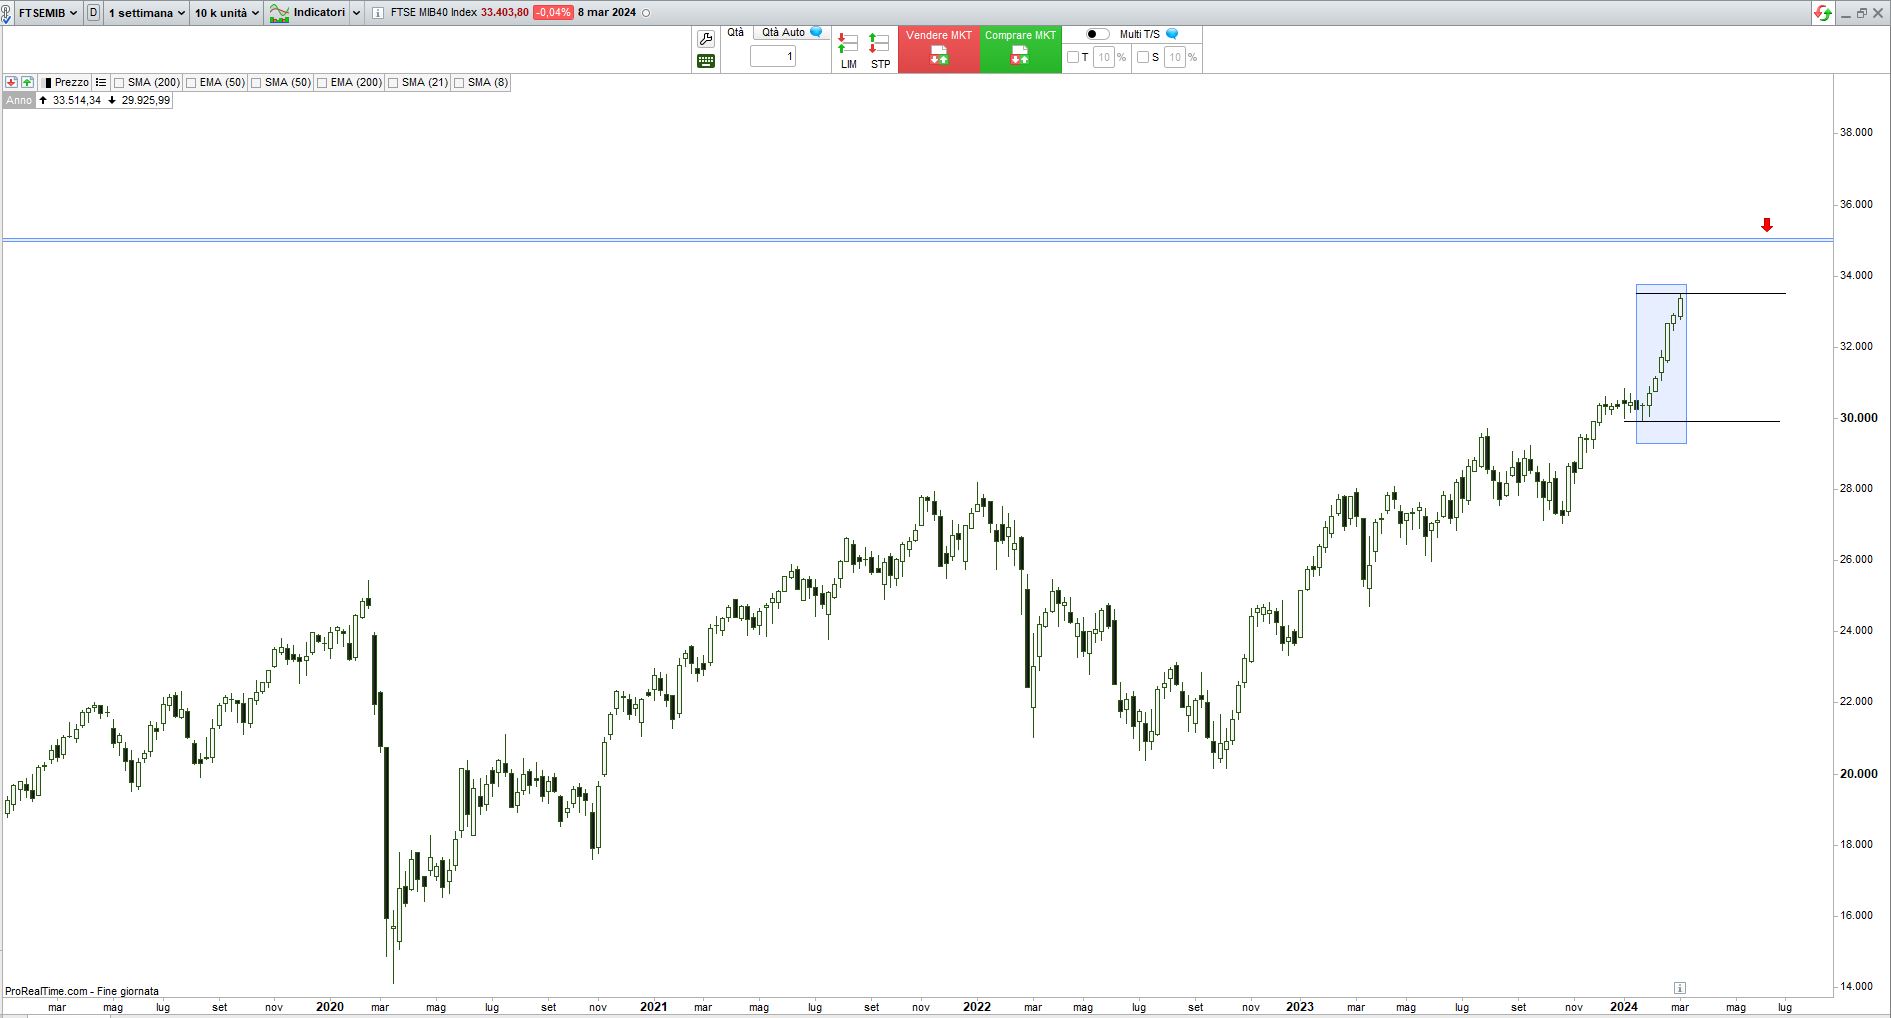Click the red-green trading arrows icon at top right

coord(1823,13)
